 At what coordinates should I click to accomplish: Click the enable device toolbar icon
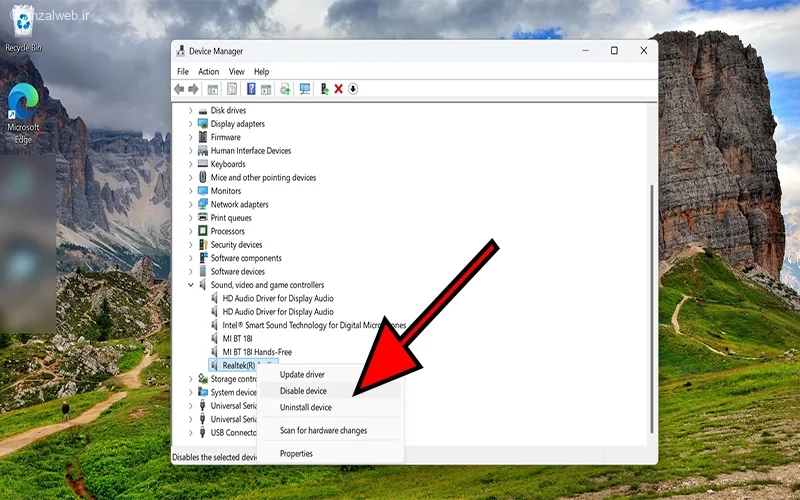click(x=325, y=89)
